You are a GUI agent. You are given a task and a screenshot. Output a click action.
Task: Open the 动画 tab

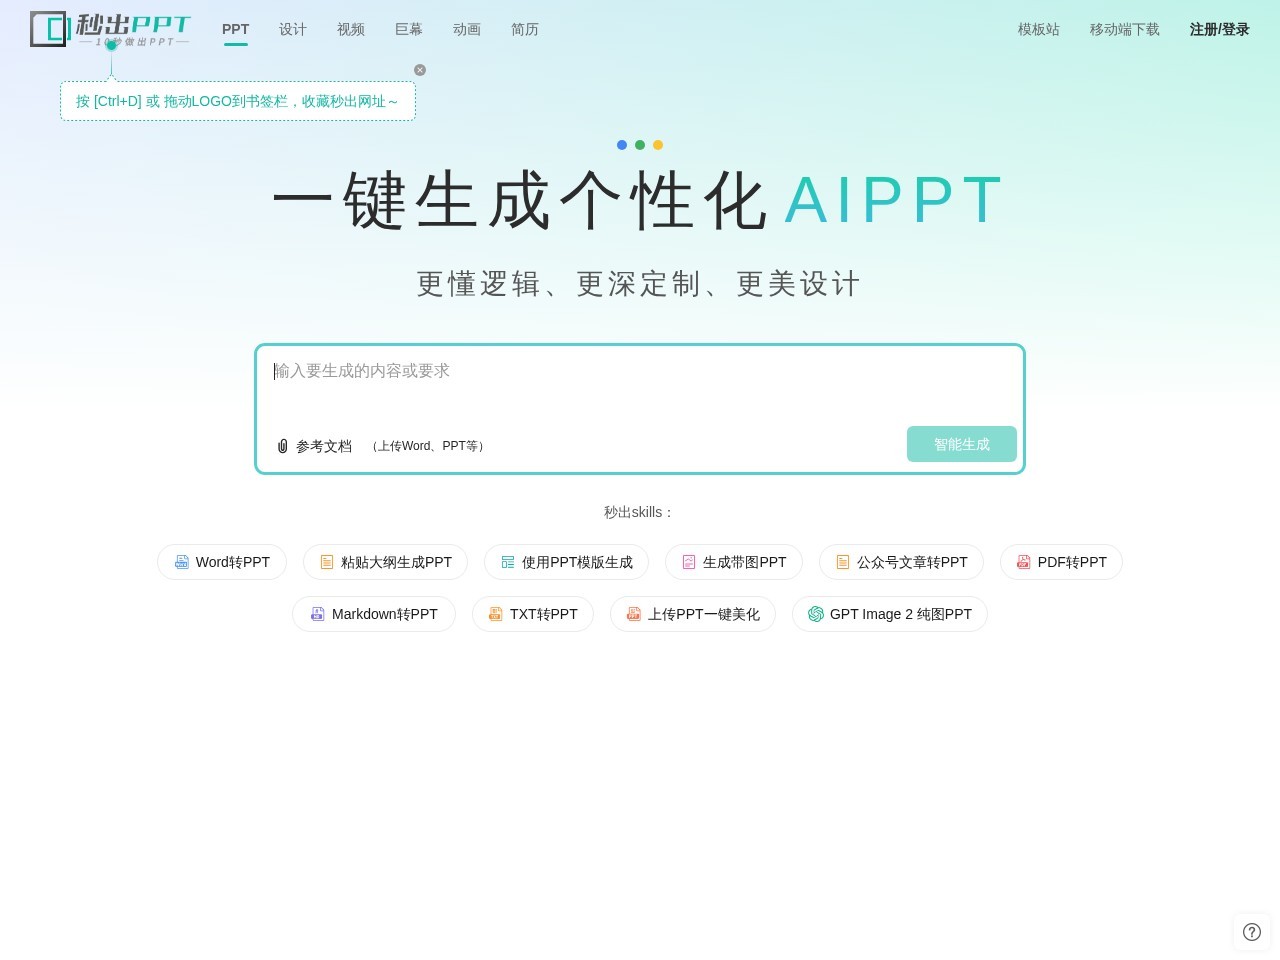(467, 29)
